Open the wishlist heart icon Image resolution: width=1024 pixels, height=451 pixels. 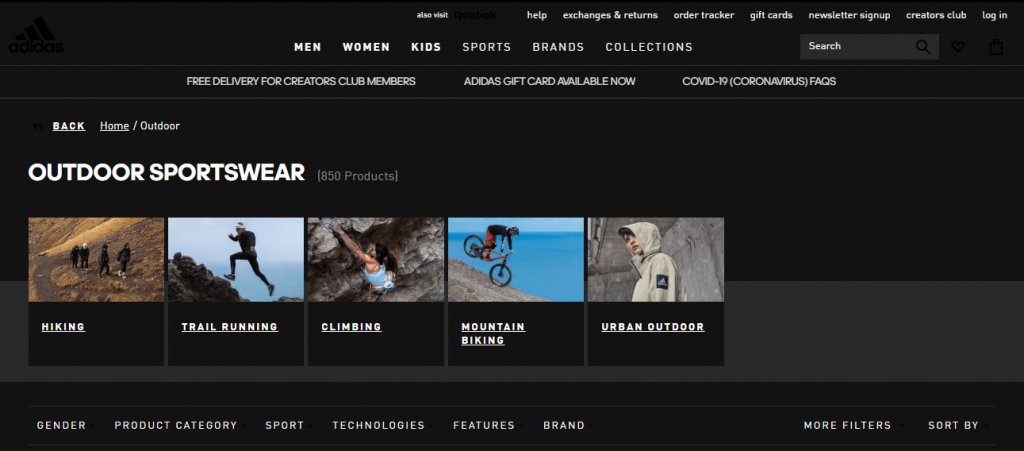(x=958, y=46)
